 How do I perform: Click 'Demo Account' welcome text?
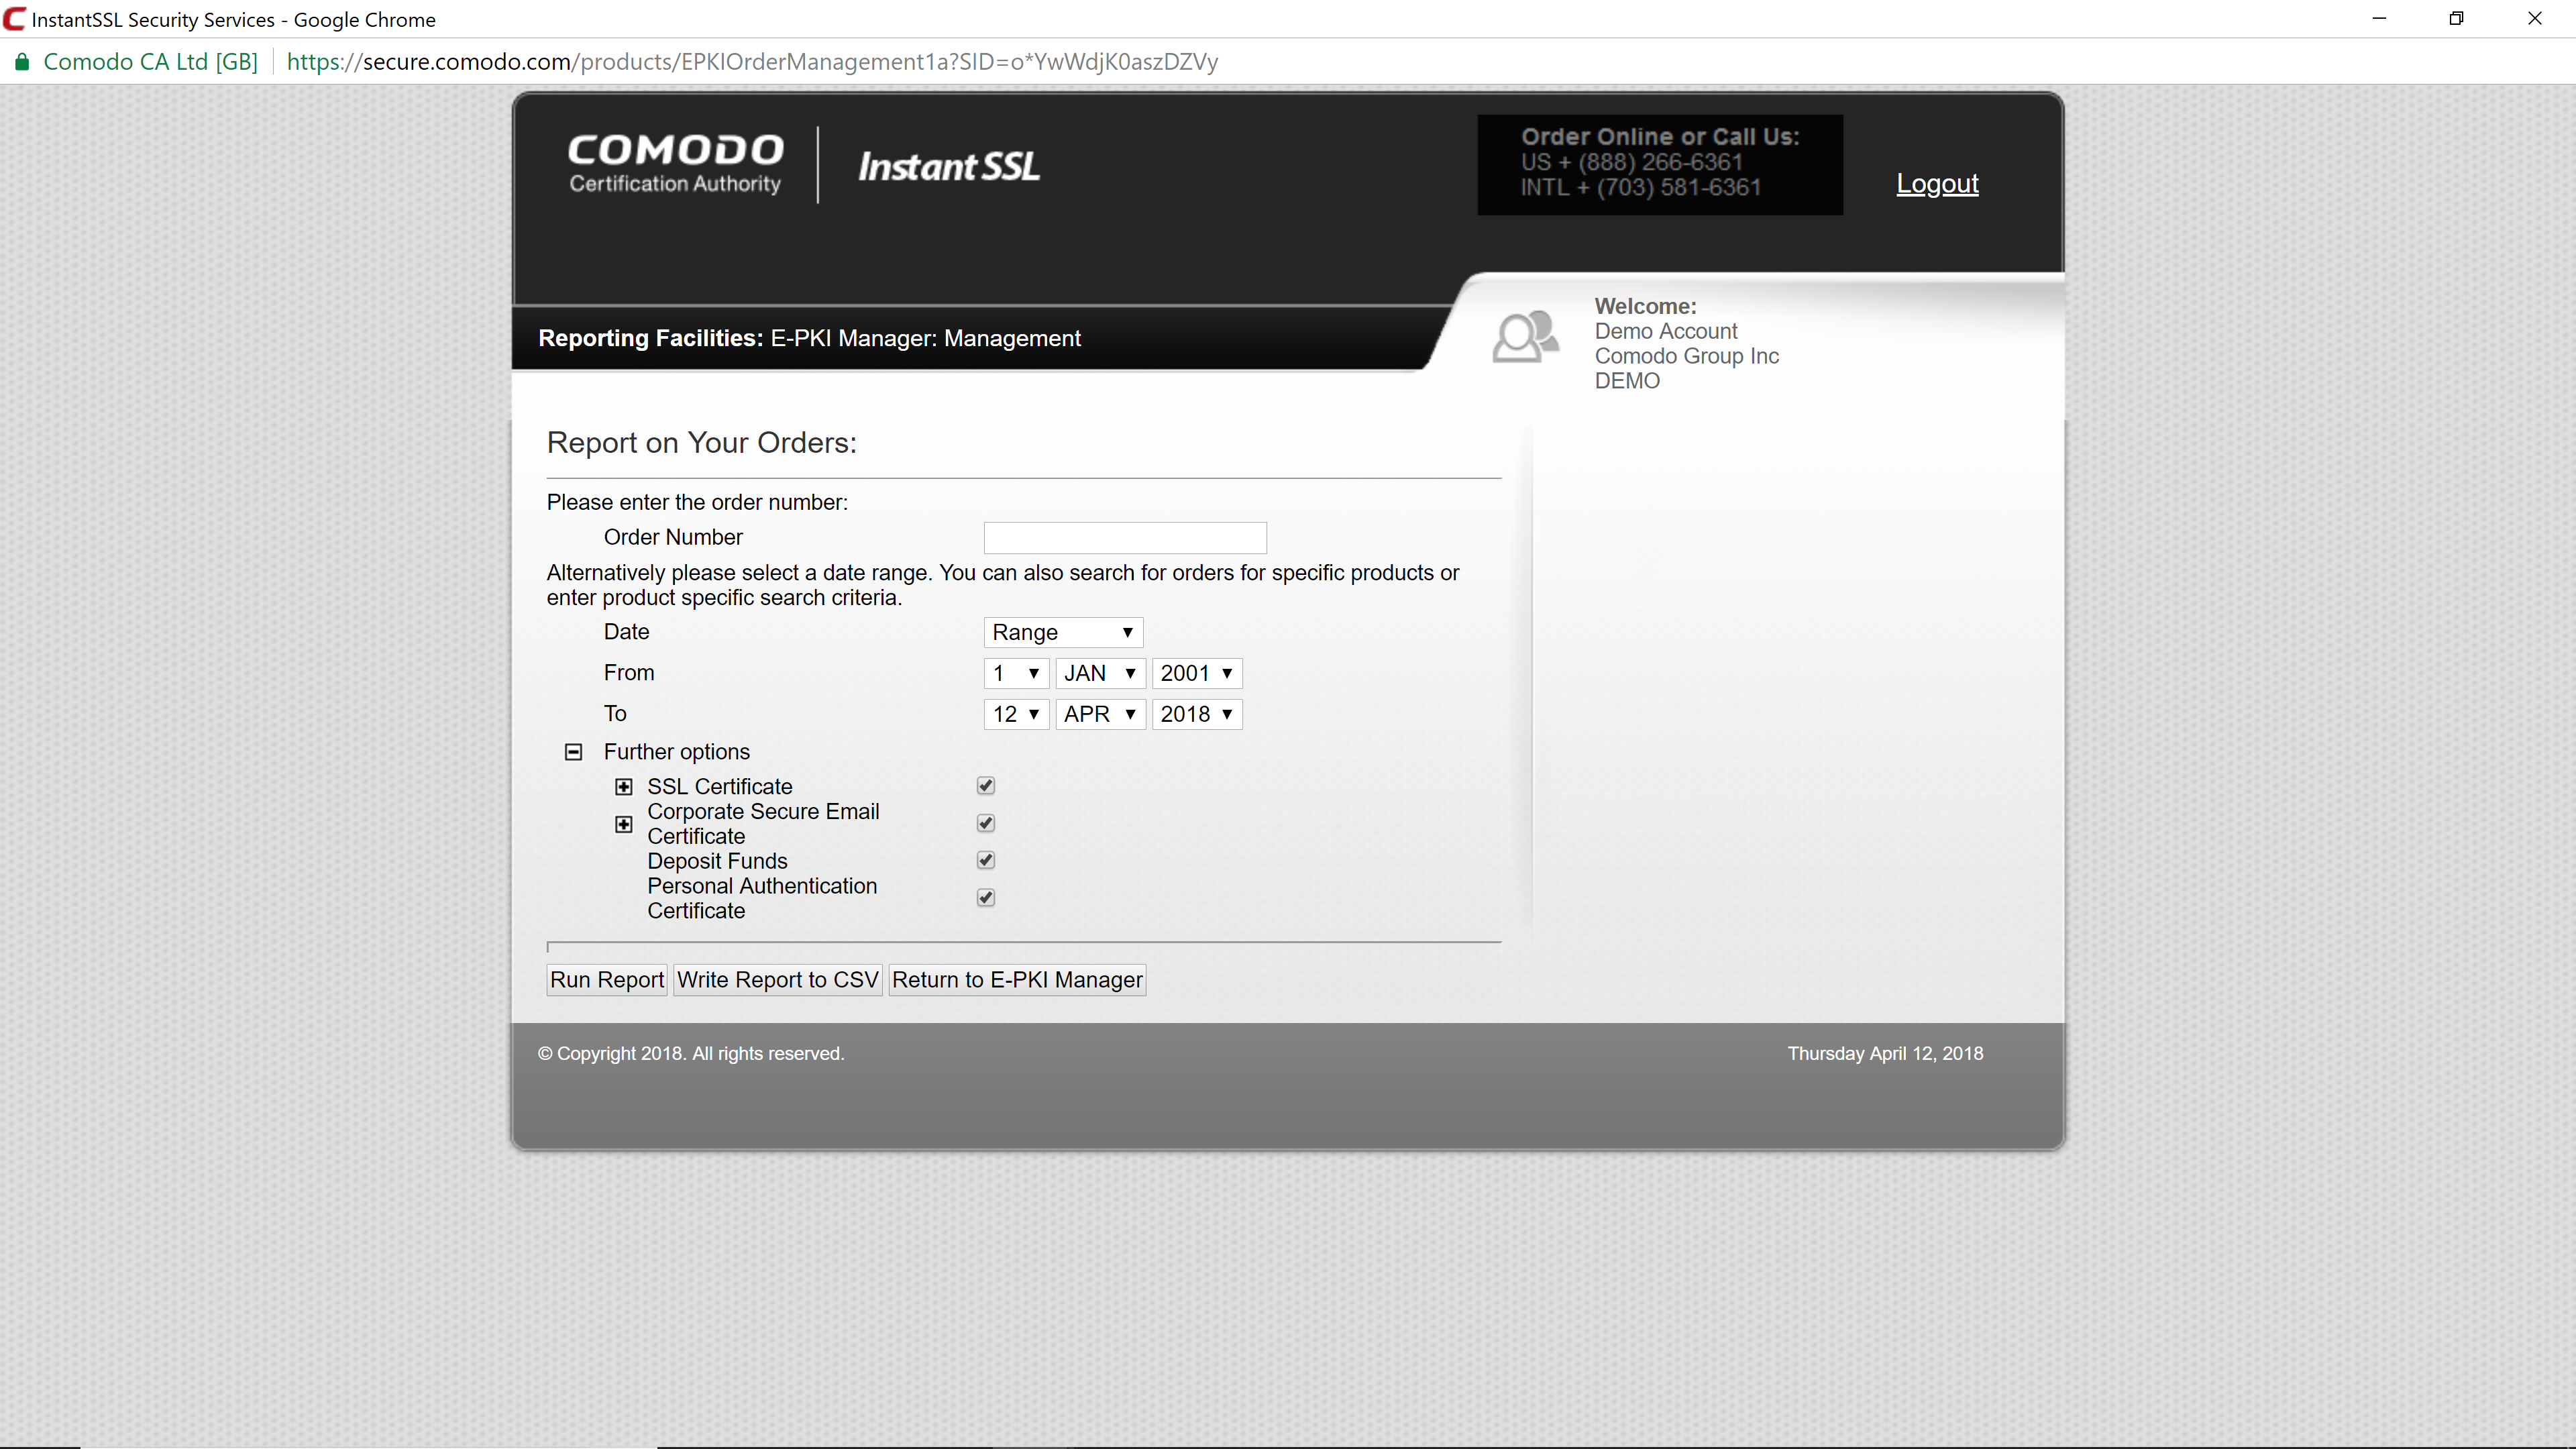point(1665,331)
